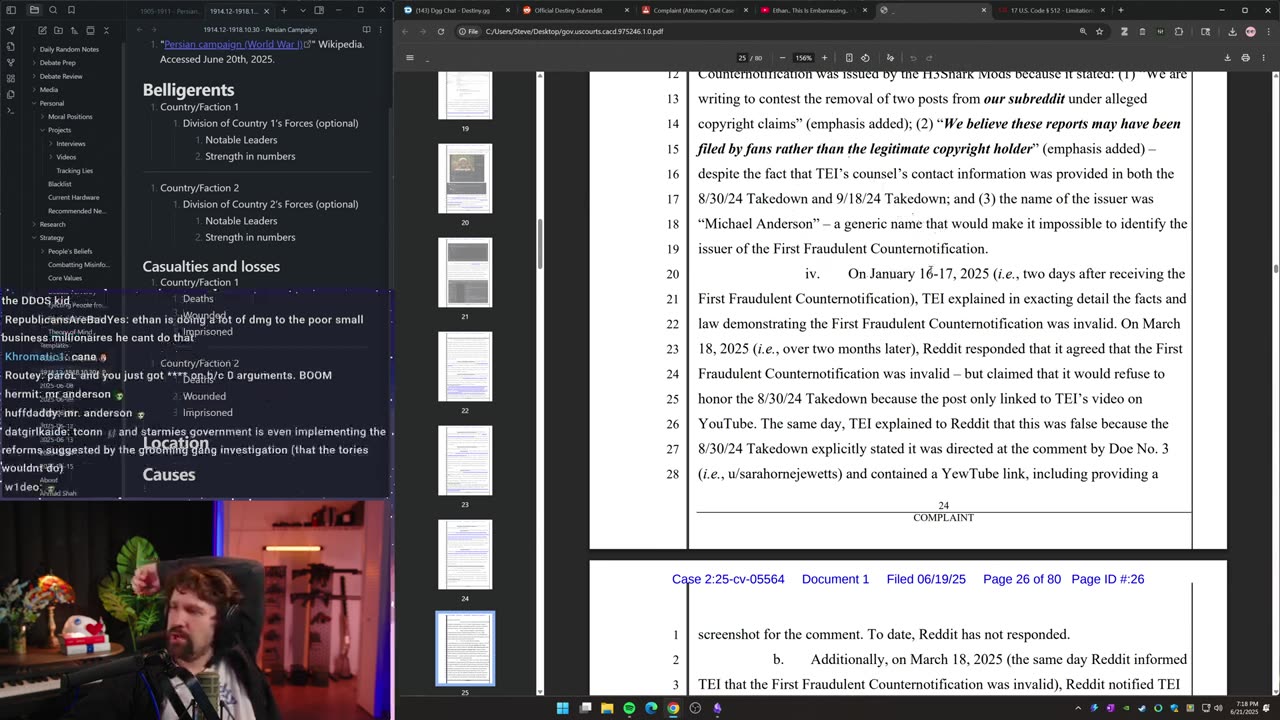
Task: Open the bookmarks panel in Obsidian
Action: 71,10
